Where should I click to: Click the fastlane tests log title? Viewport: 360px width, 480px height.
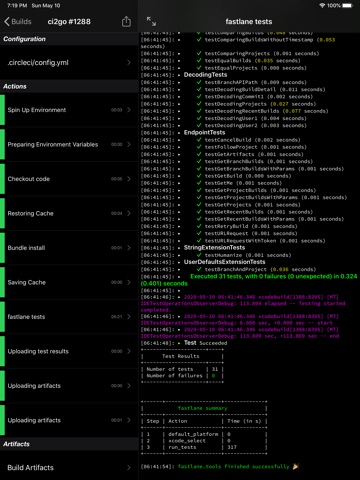click(249, 22)
